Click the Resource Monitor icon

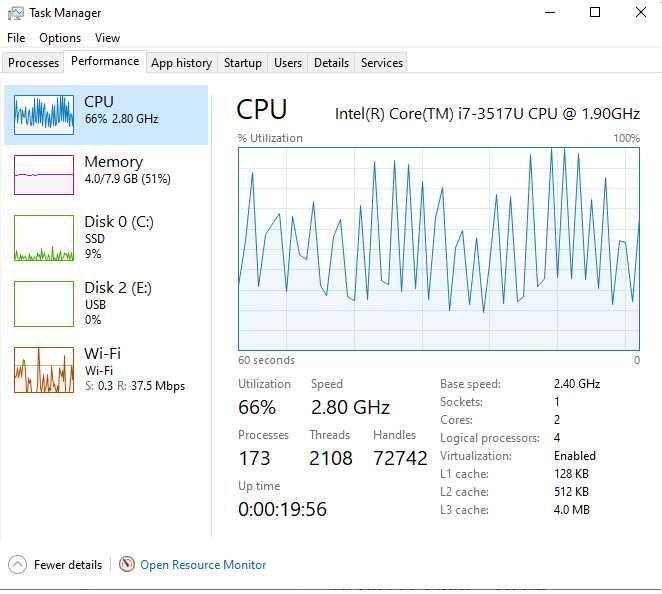pyautogui.click(x=126, y=565)
